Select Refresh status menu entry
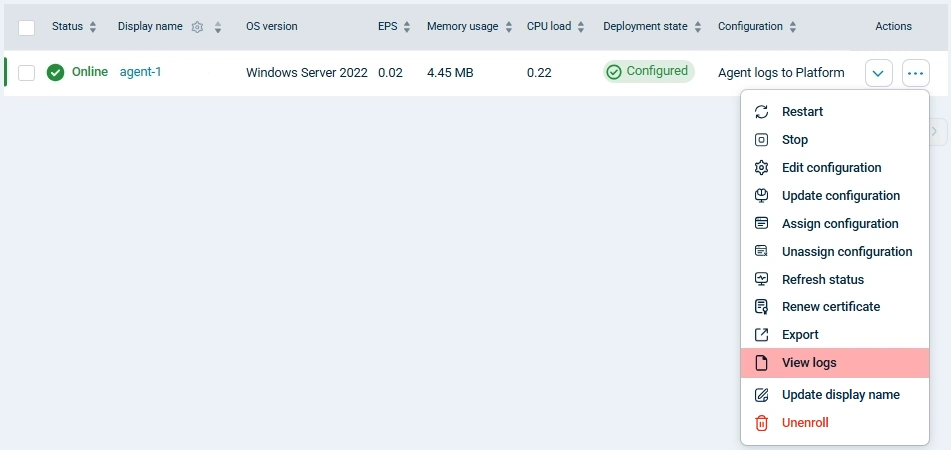Image resolution: width=951 pixels, height=450 pixels. (835, 279)
